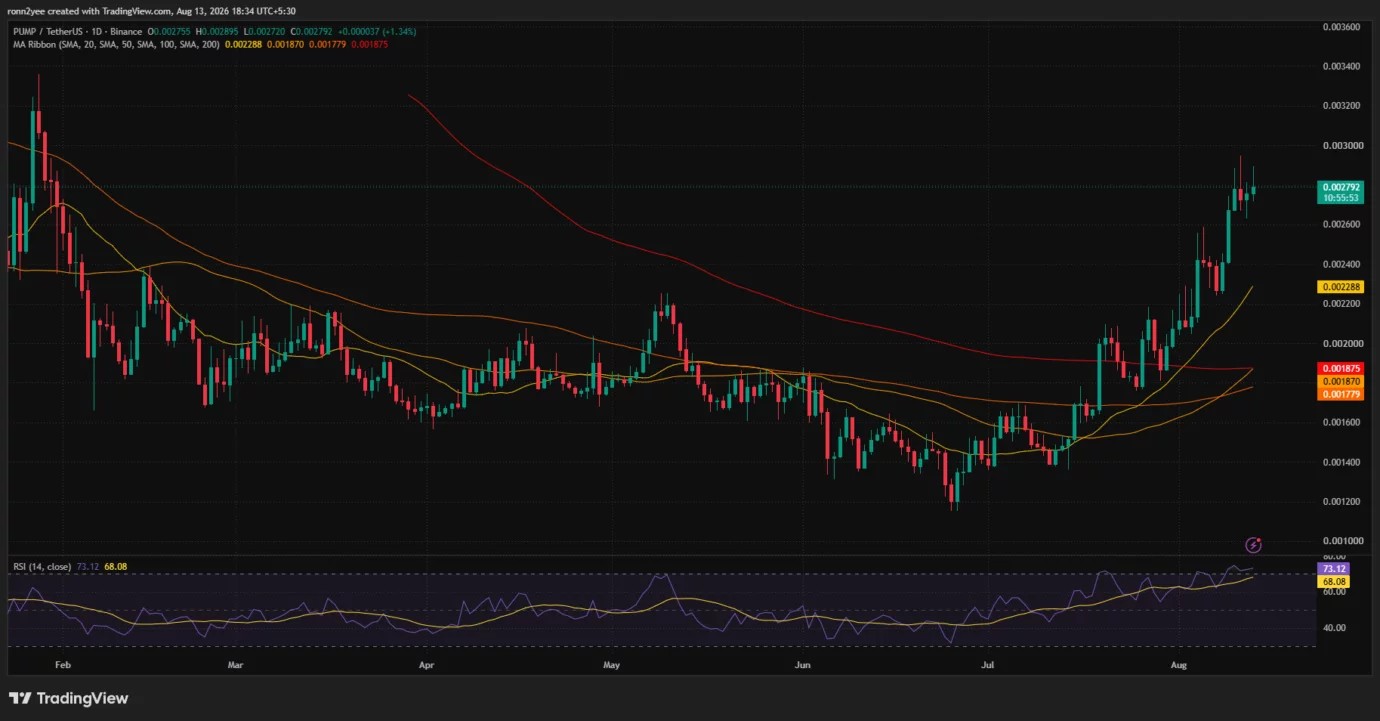The width and height of the screenshot is (1380, 721).
Task: Click the 0.002400 price axis label
Action: (1341, 265)
